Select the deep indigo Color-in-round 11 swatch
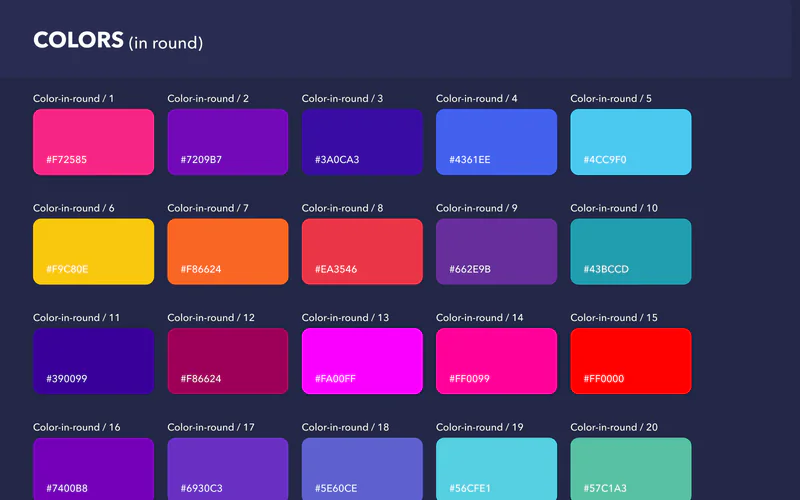Image resolution: width=800 pixels, height=500 pixels. pyautogui.click(x=93, y=361)
